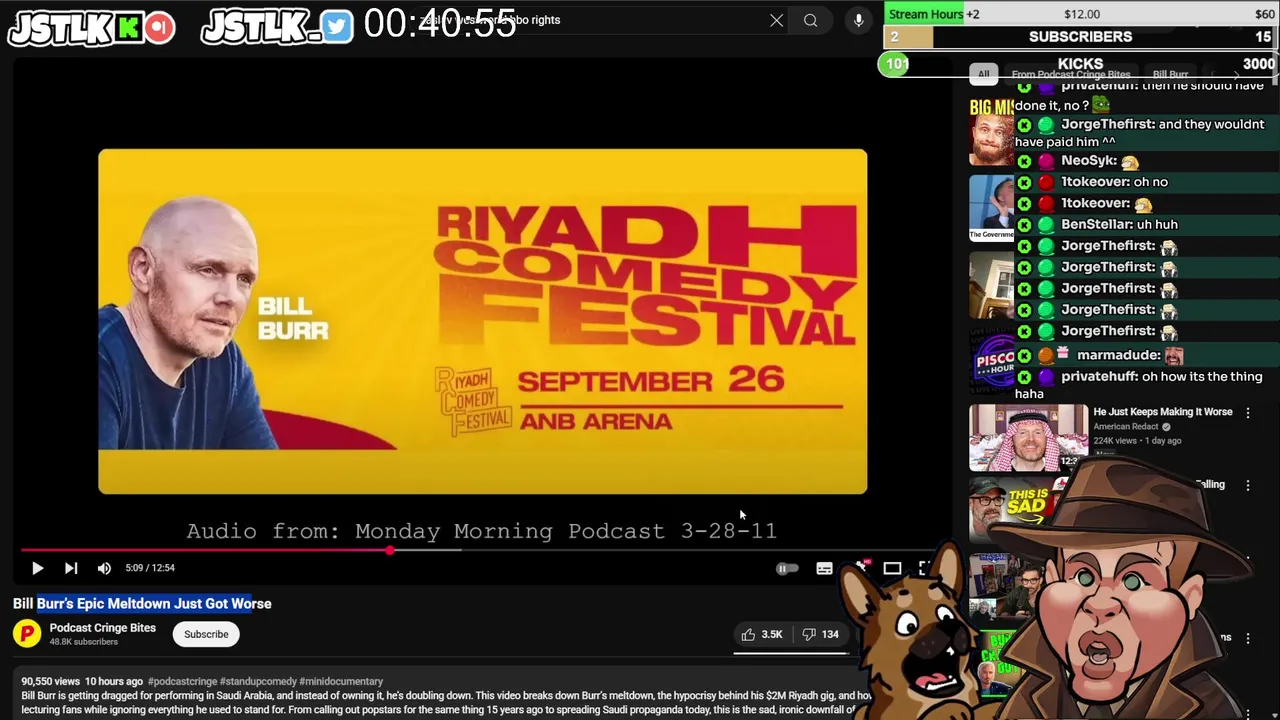The height and width of the screenshot is (720, 1280).
Task: Clear the search box with X icon
Action: 776,20
